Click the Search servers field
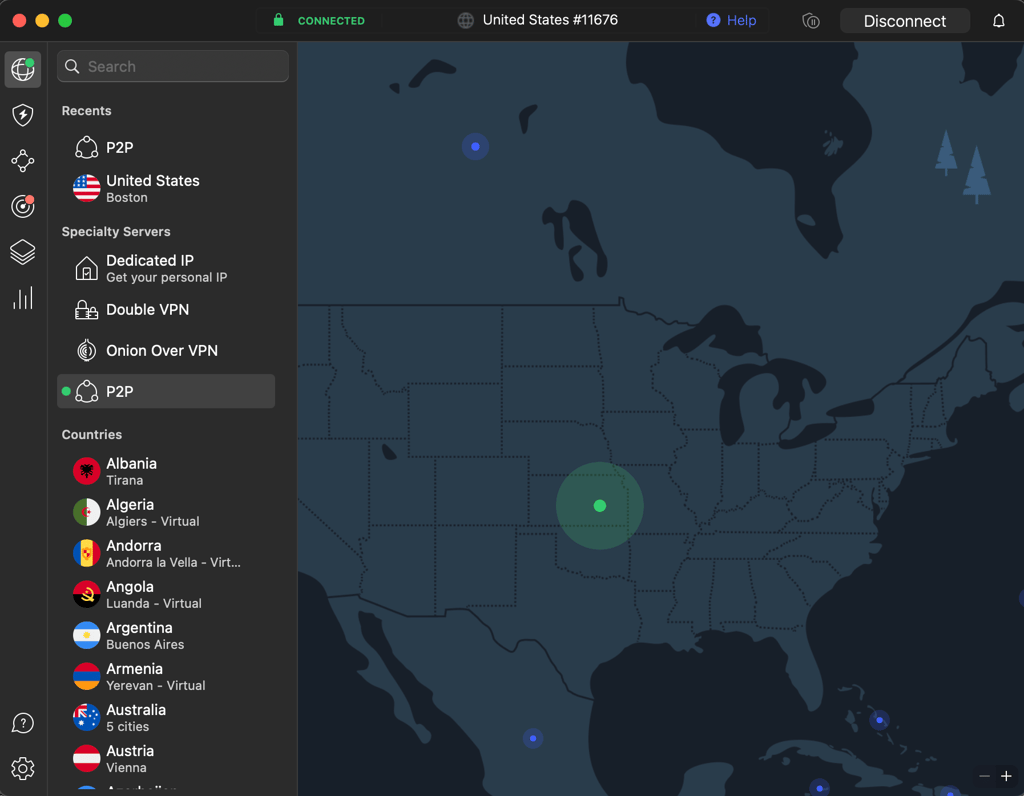The width and height of the screenshot is (1024, 796). point(173,67)
